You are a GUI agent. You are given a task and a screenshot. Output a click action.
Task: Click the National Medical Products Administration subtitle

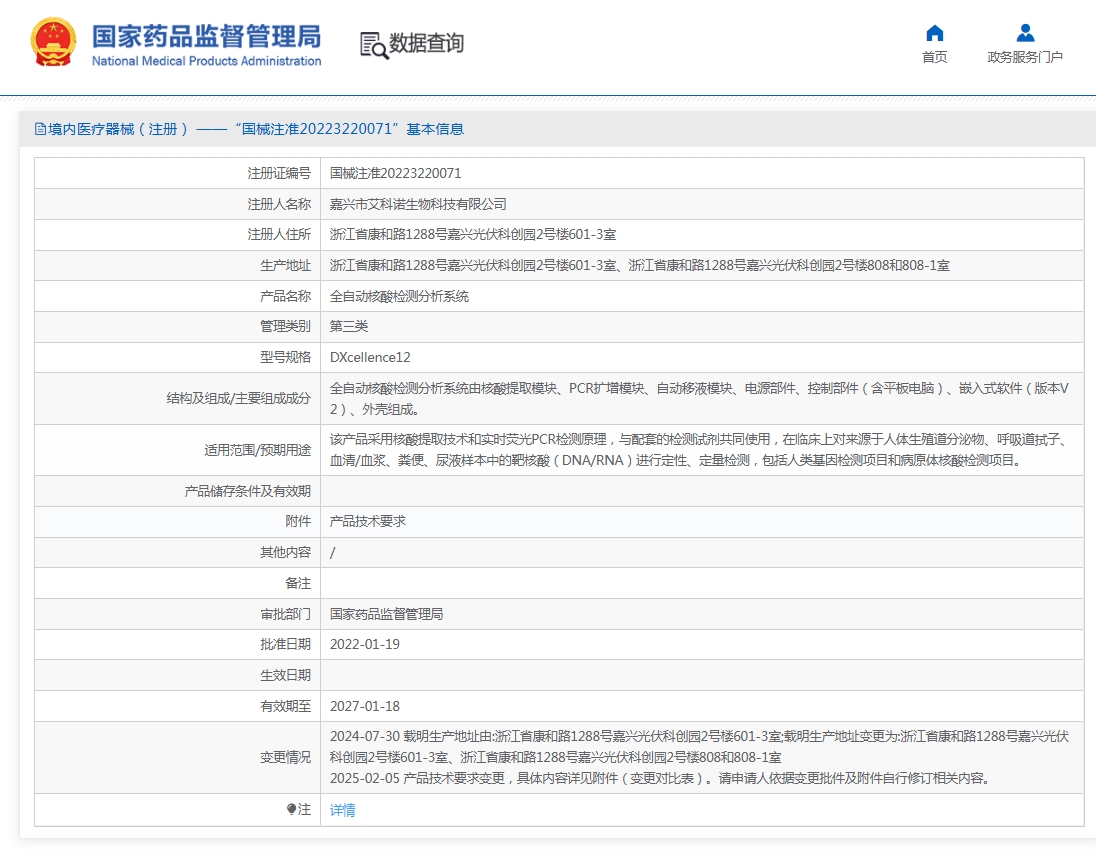(207, 62)
